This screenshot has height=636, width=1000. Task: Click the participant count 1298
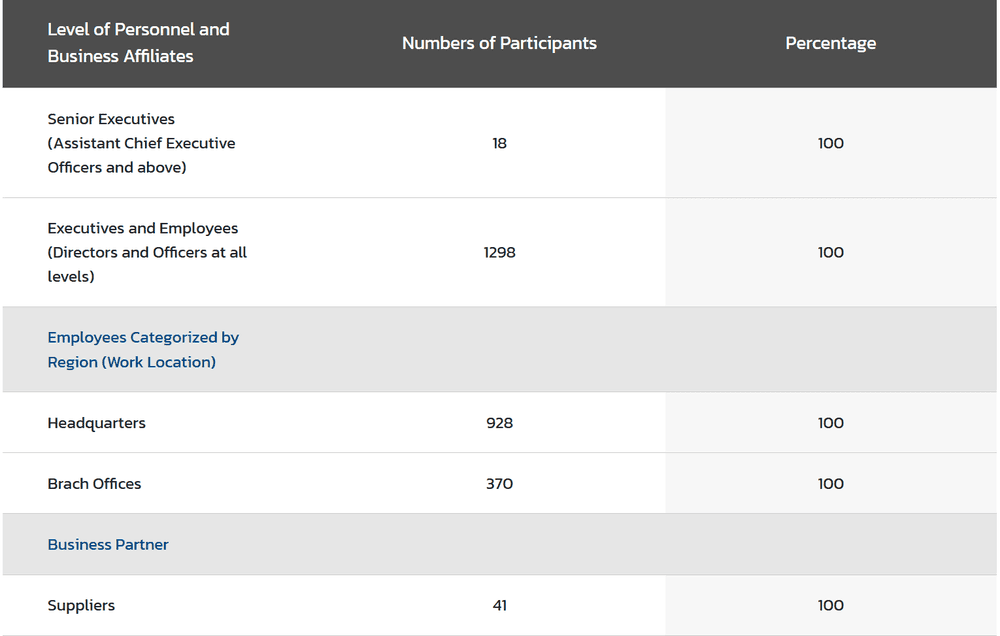tap(499, 252)
